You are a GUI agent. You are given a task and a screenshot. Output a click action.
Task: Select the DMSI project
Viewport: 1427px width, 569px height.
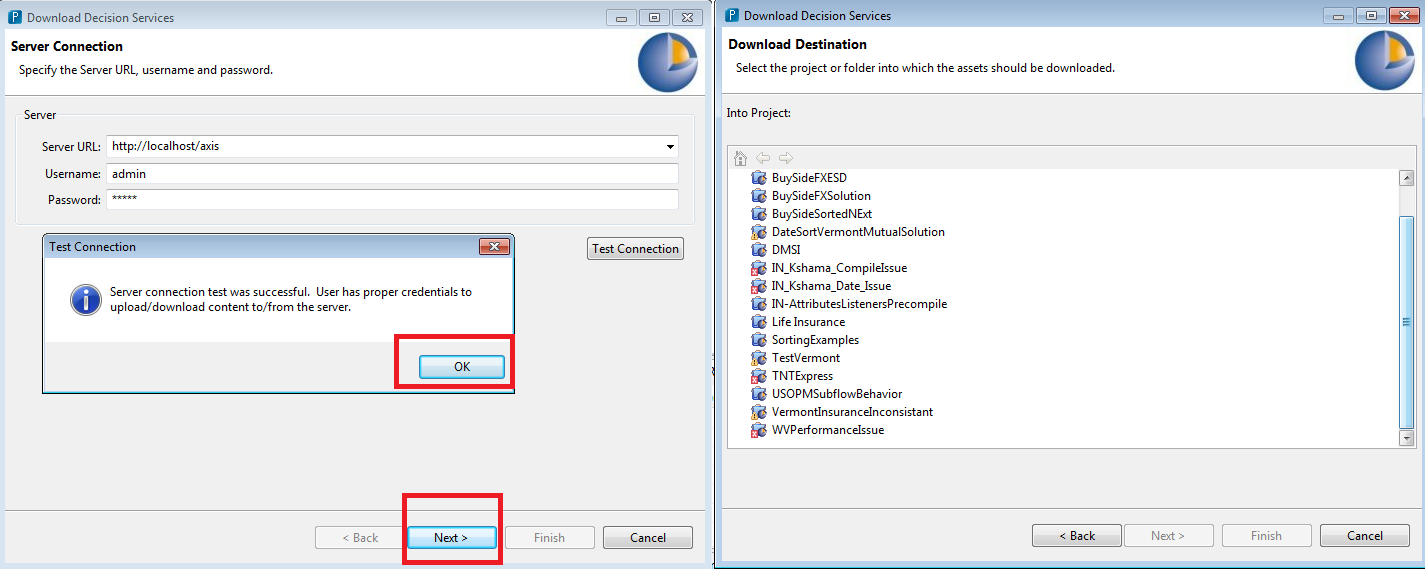coord(786,250)
